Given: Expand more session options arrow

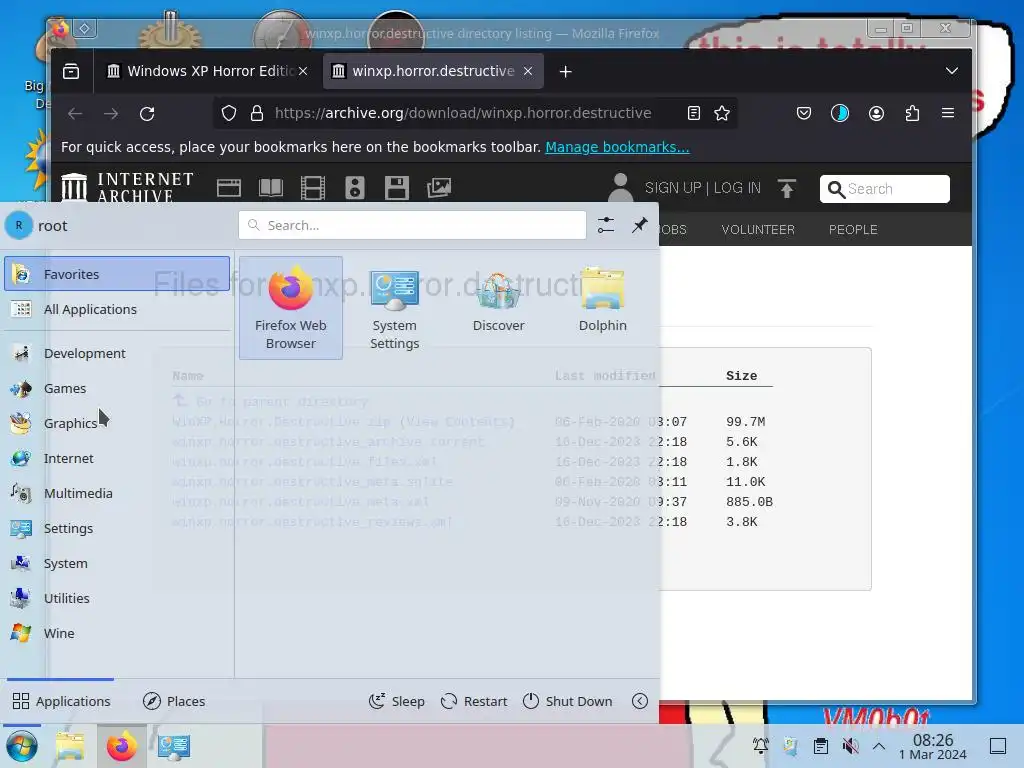Looking at the screenshot, I should pos(640,701).
